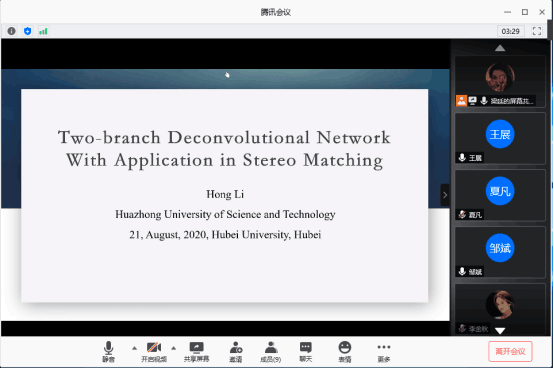Open the invite participants icon
This screenshot has height=368, width=554.
(x=236, y=352)
